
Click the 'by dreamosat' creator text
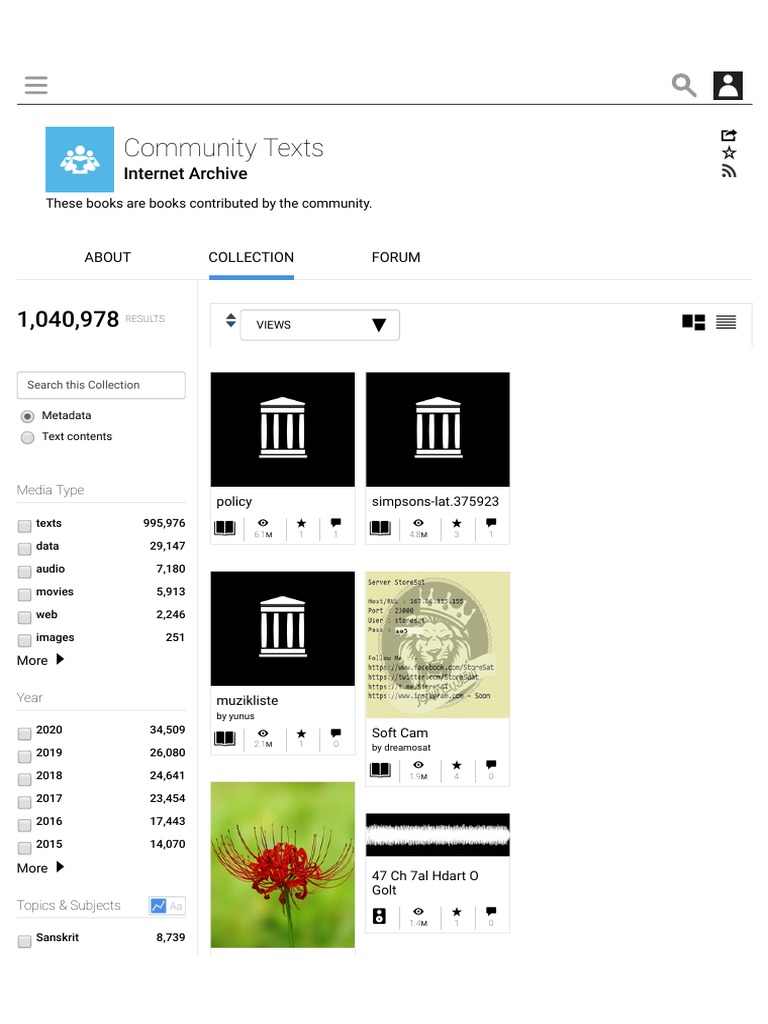pyautogui.click(x=401, y=748)
